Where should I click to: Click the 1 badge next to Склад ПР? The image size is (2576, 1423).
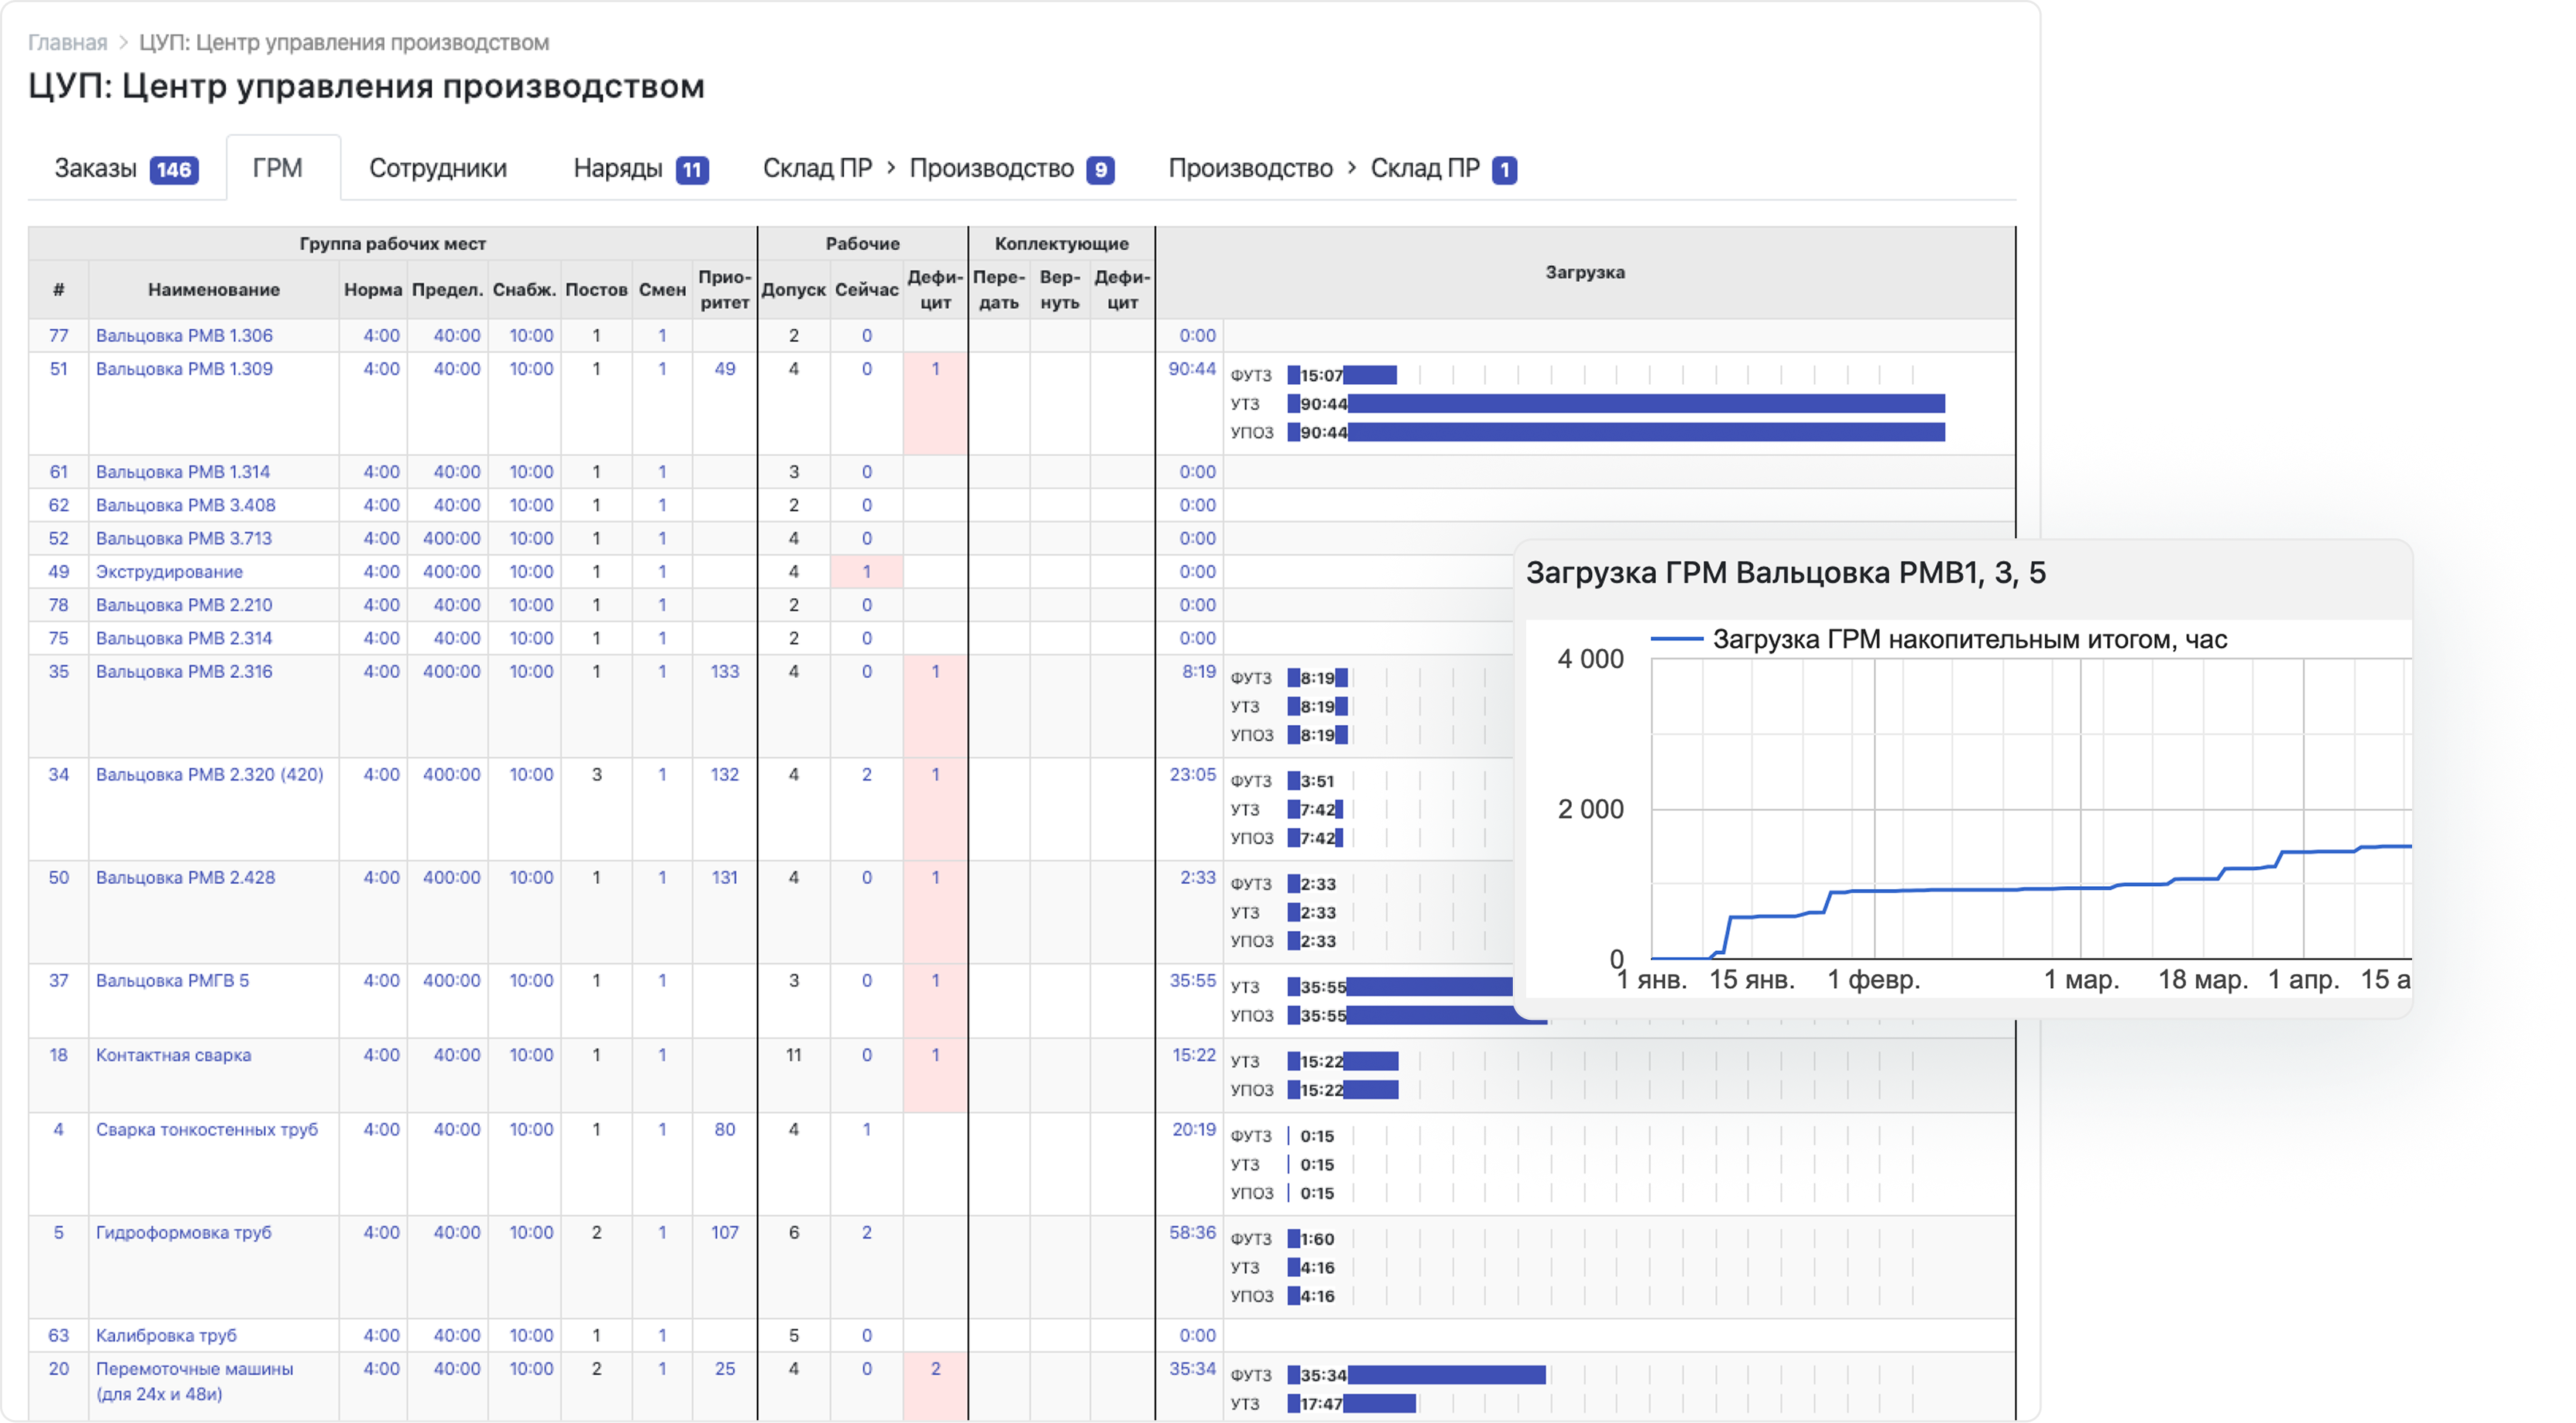pos(1505,170)
